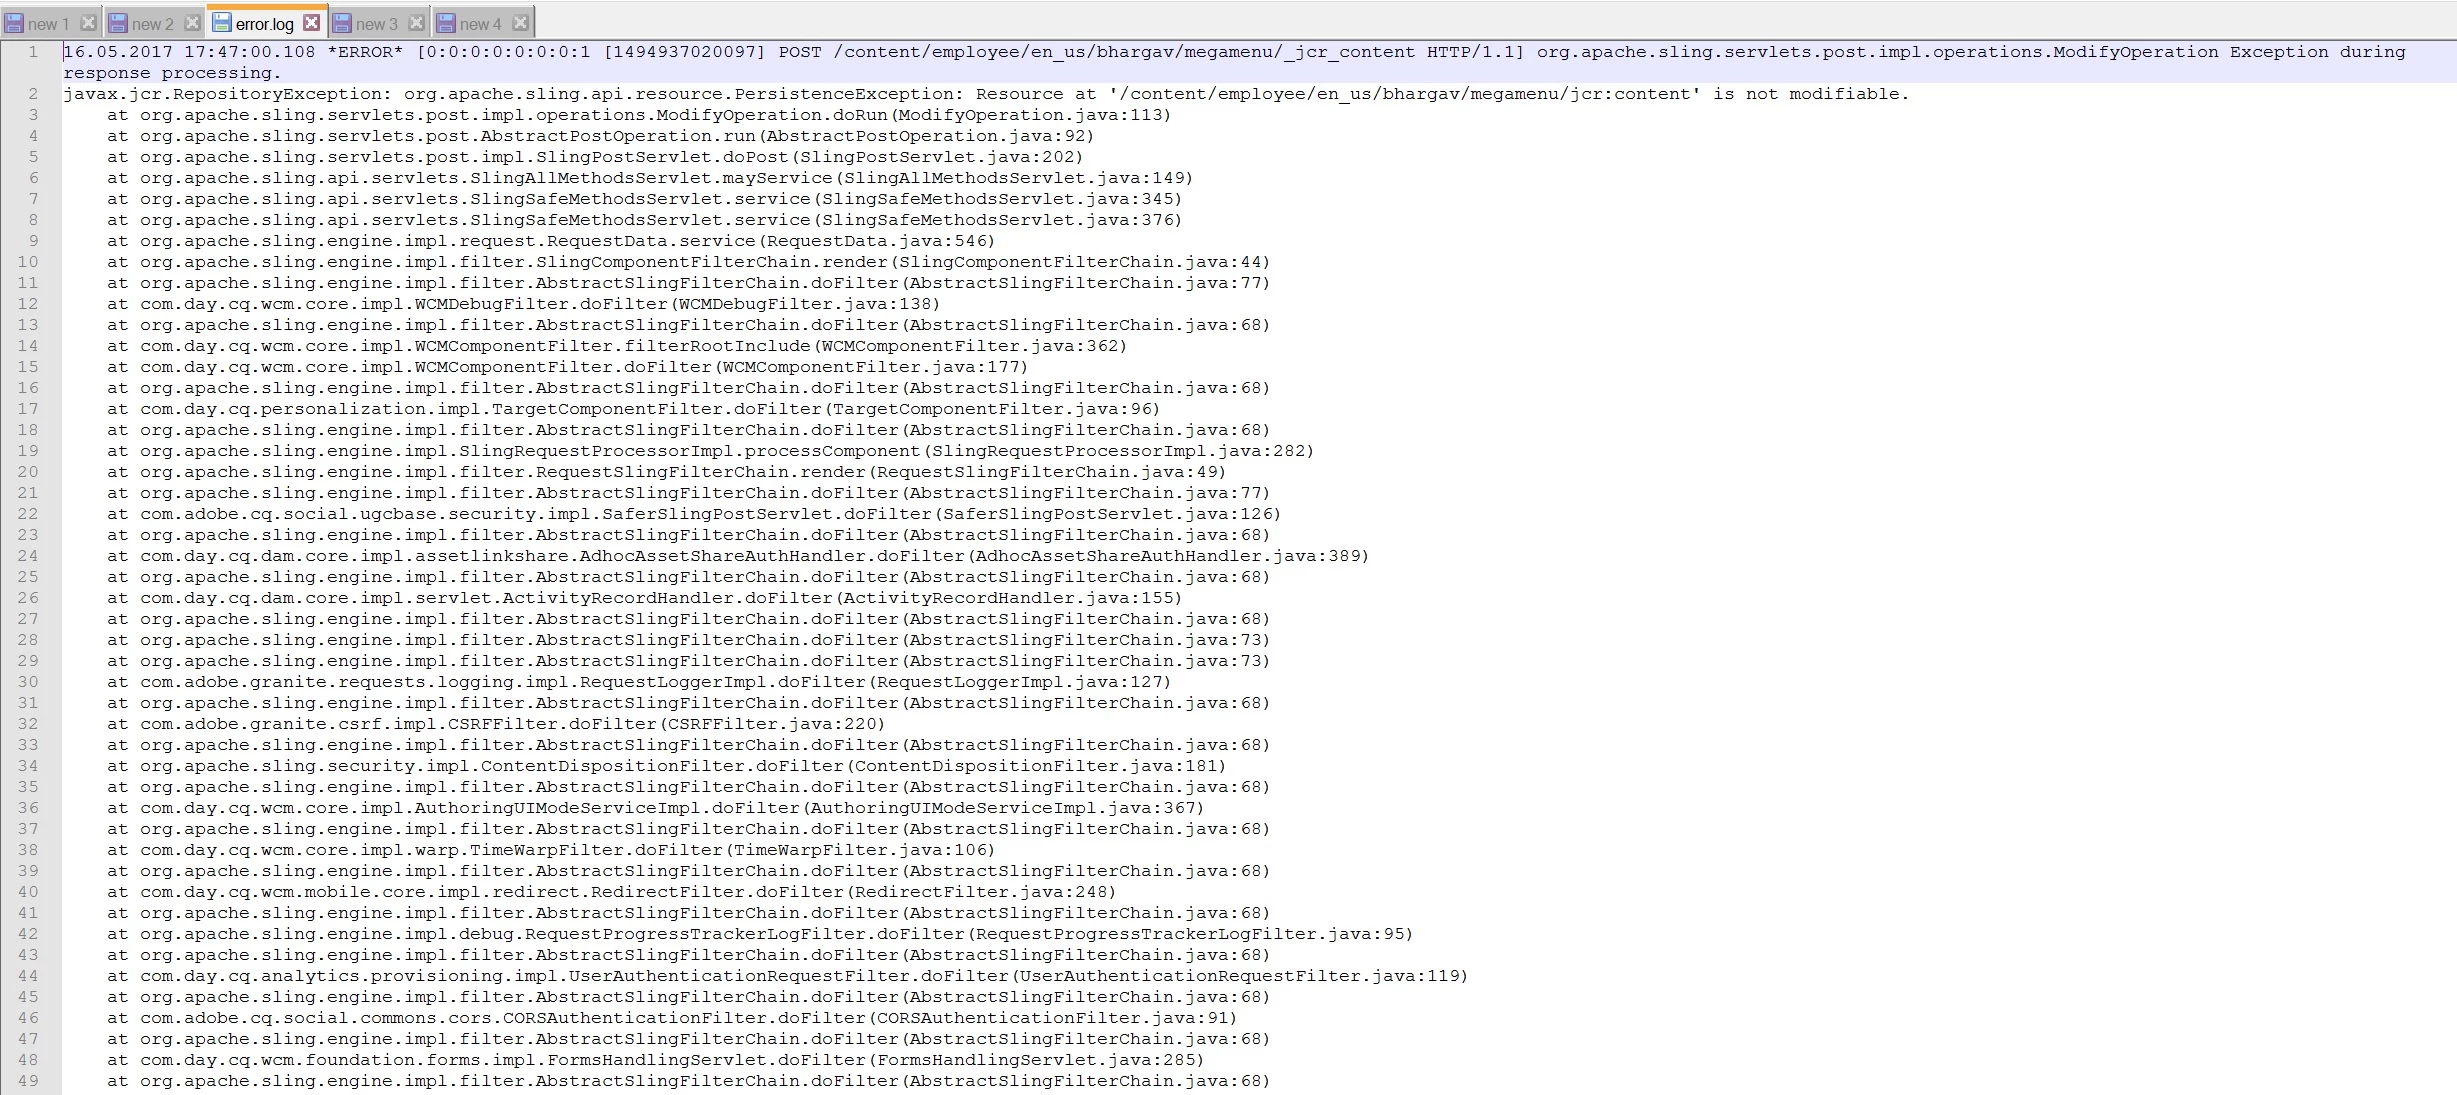The width and height of the screenshot is (2457, 1095).
Task: Close the new 3 tab via its X icon
Action: tap(416, 22)
